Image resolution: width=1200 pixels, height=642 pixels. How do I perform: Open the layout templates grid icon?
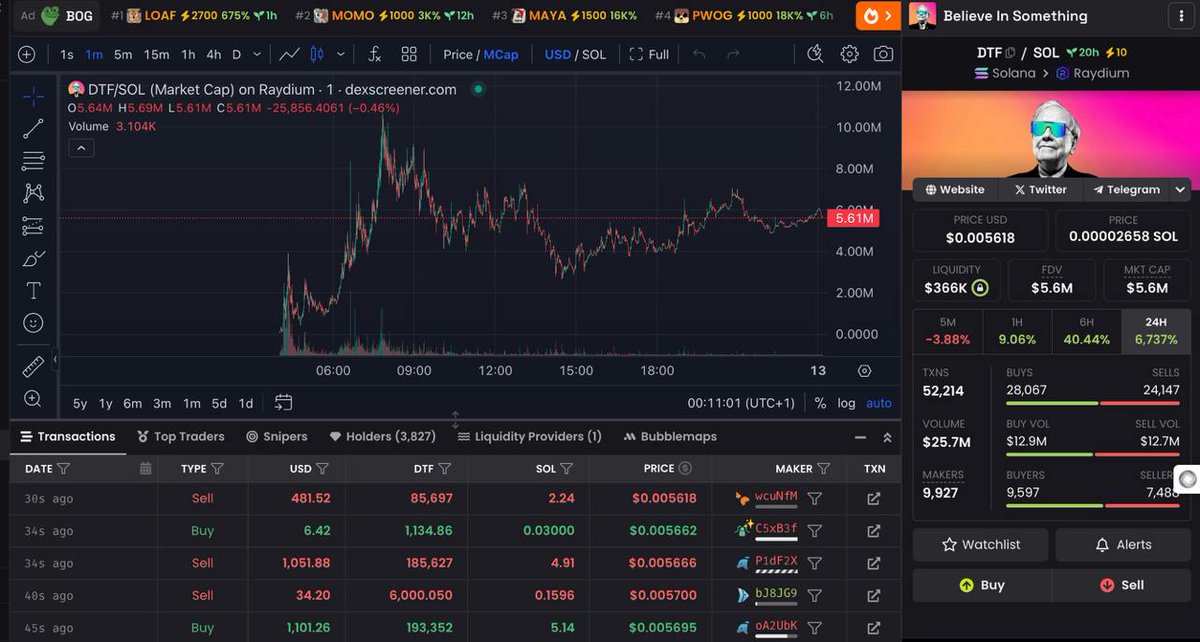point(409,54)
